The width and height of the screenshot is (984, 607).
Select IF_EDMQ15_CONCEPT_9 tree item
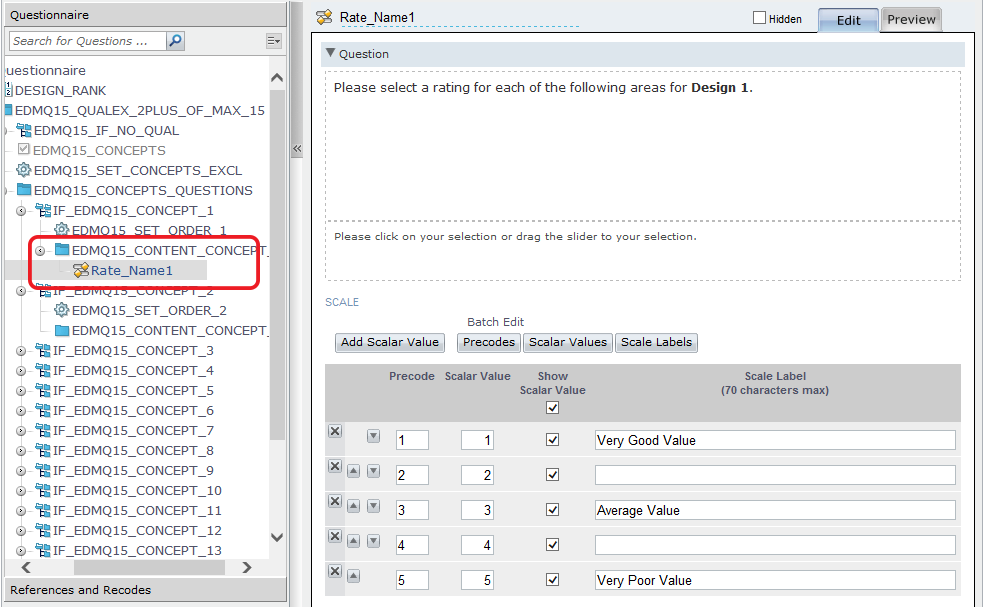[x=133, y=471]
